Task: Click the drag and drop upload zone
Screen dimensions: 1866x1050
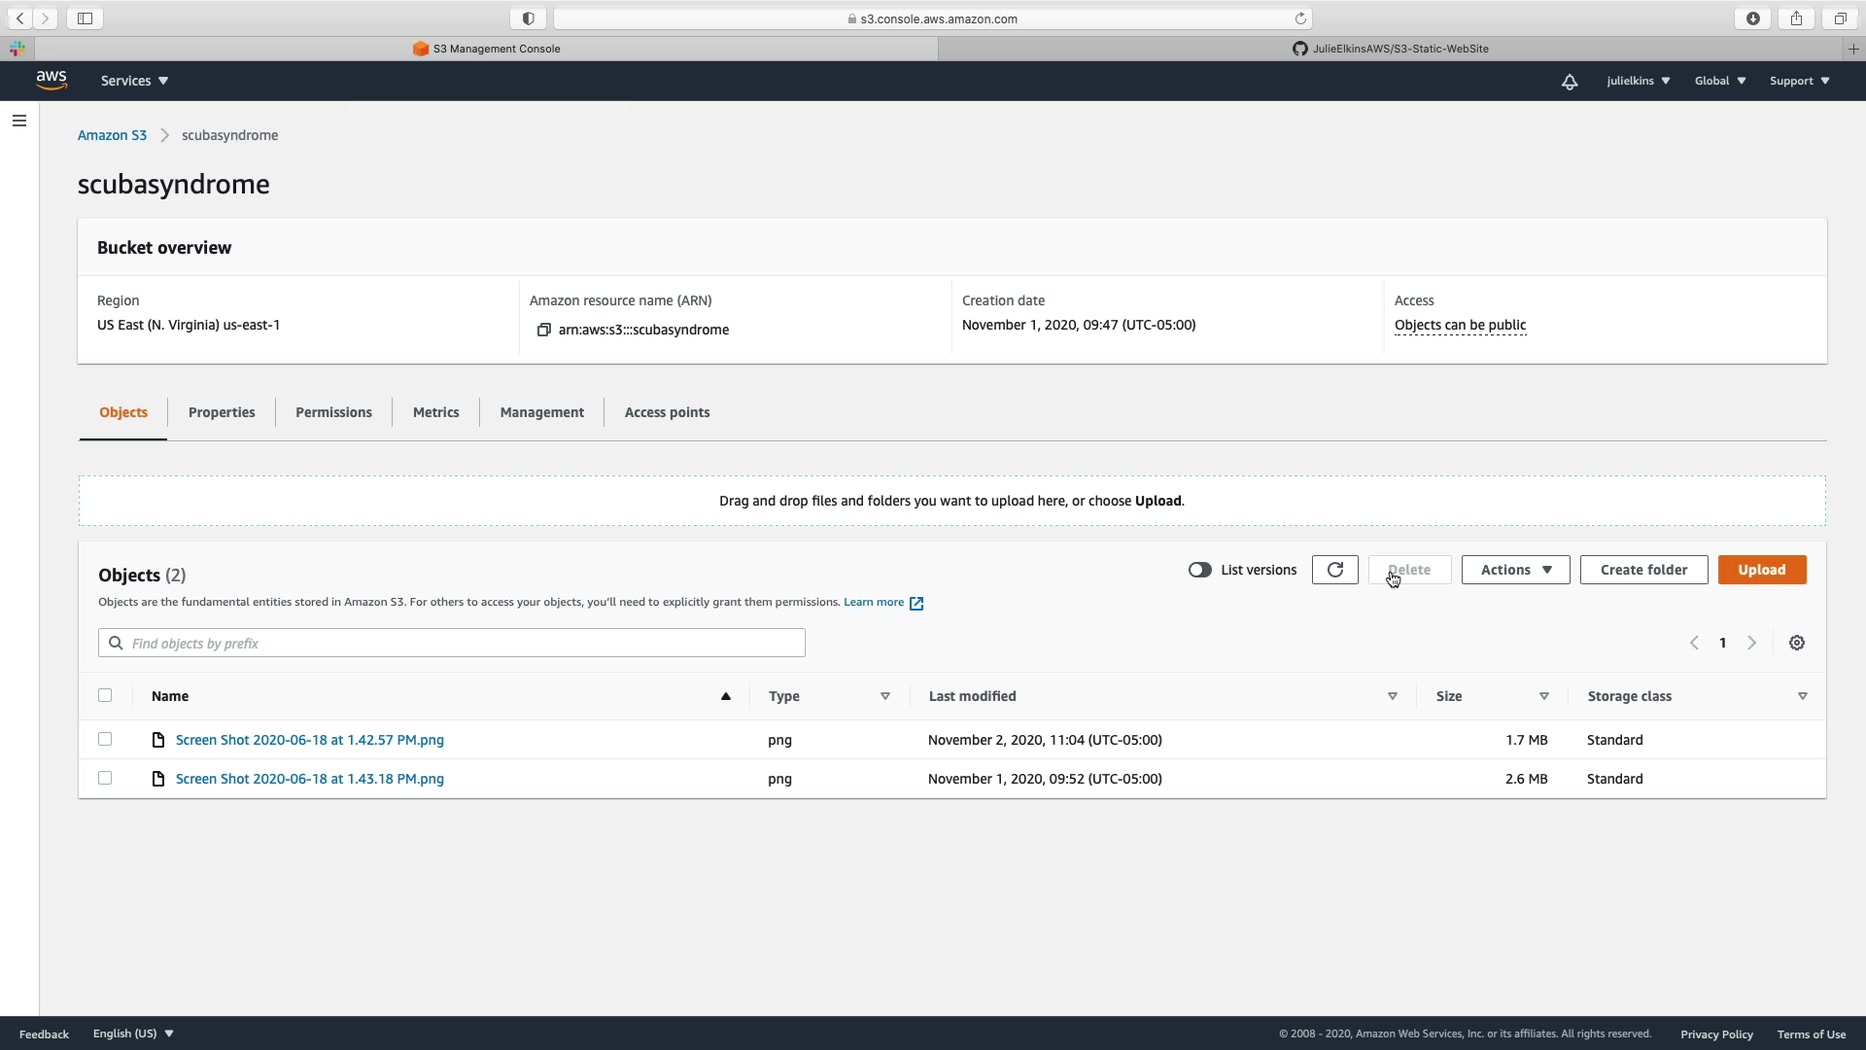Action: point(952,501)
